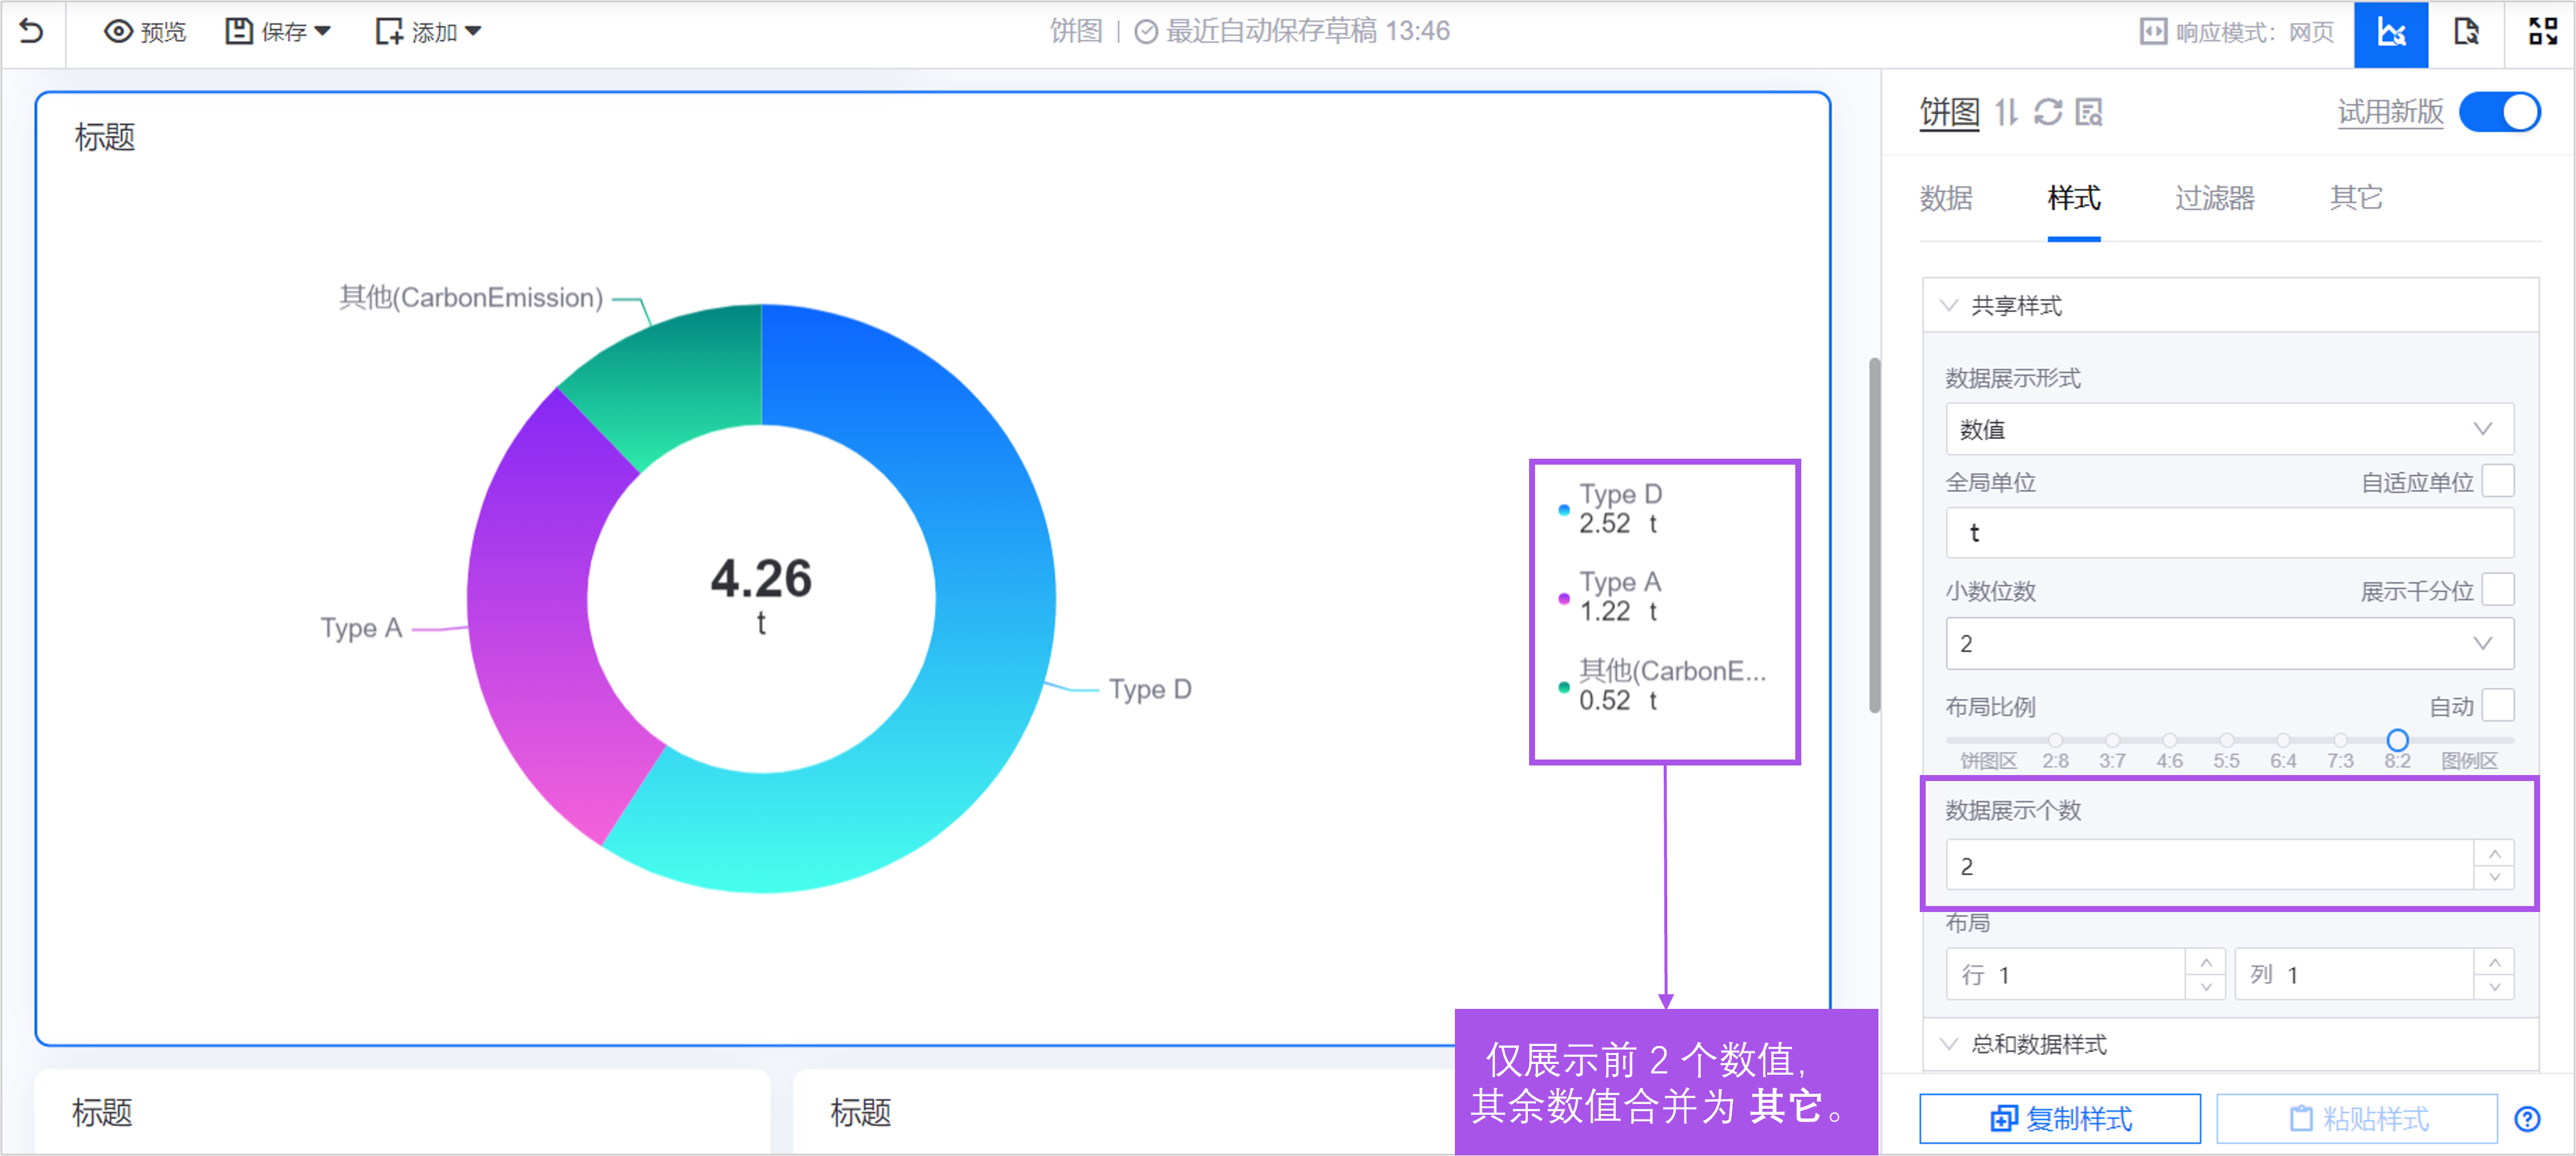The width and height of the screenshot is (2576, 1156).
Task: Switch to the 过滤器 tab
Action: (2214, 198)
